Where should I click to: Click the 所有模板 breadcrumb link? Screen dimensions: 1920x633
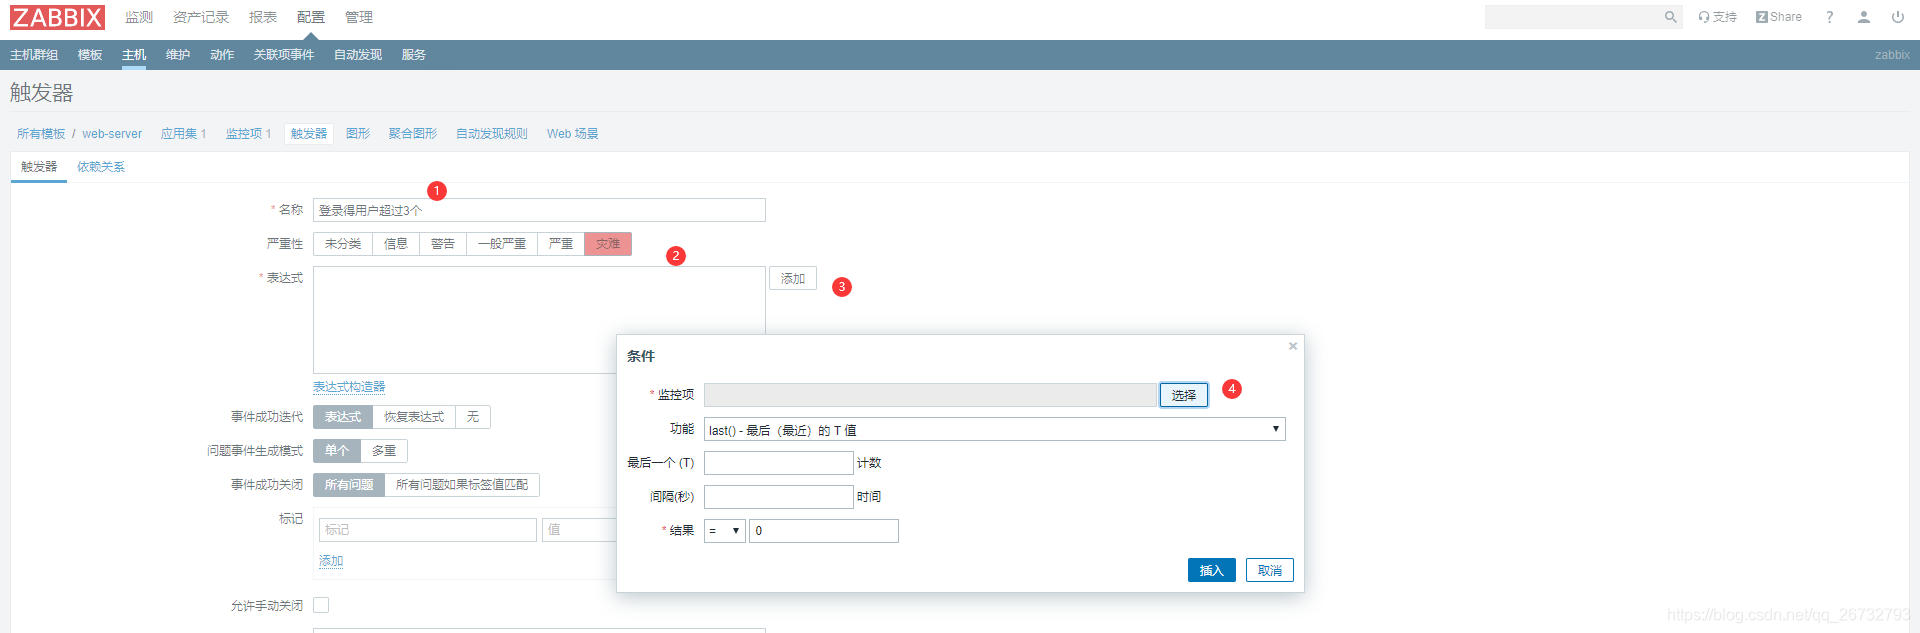coord(41,134)
